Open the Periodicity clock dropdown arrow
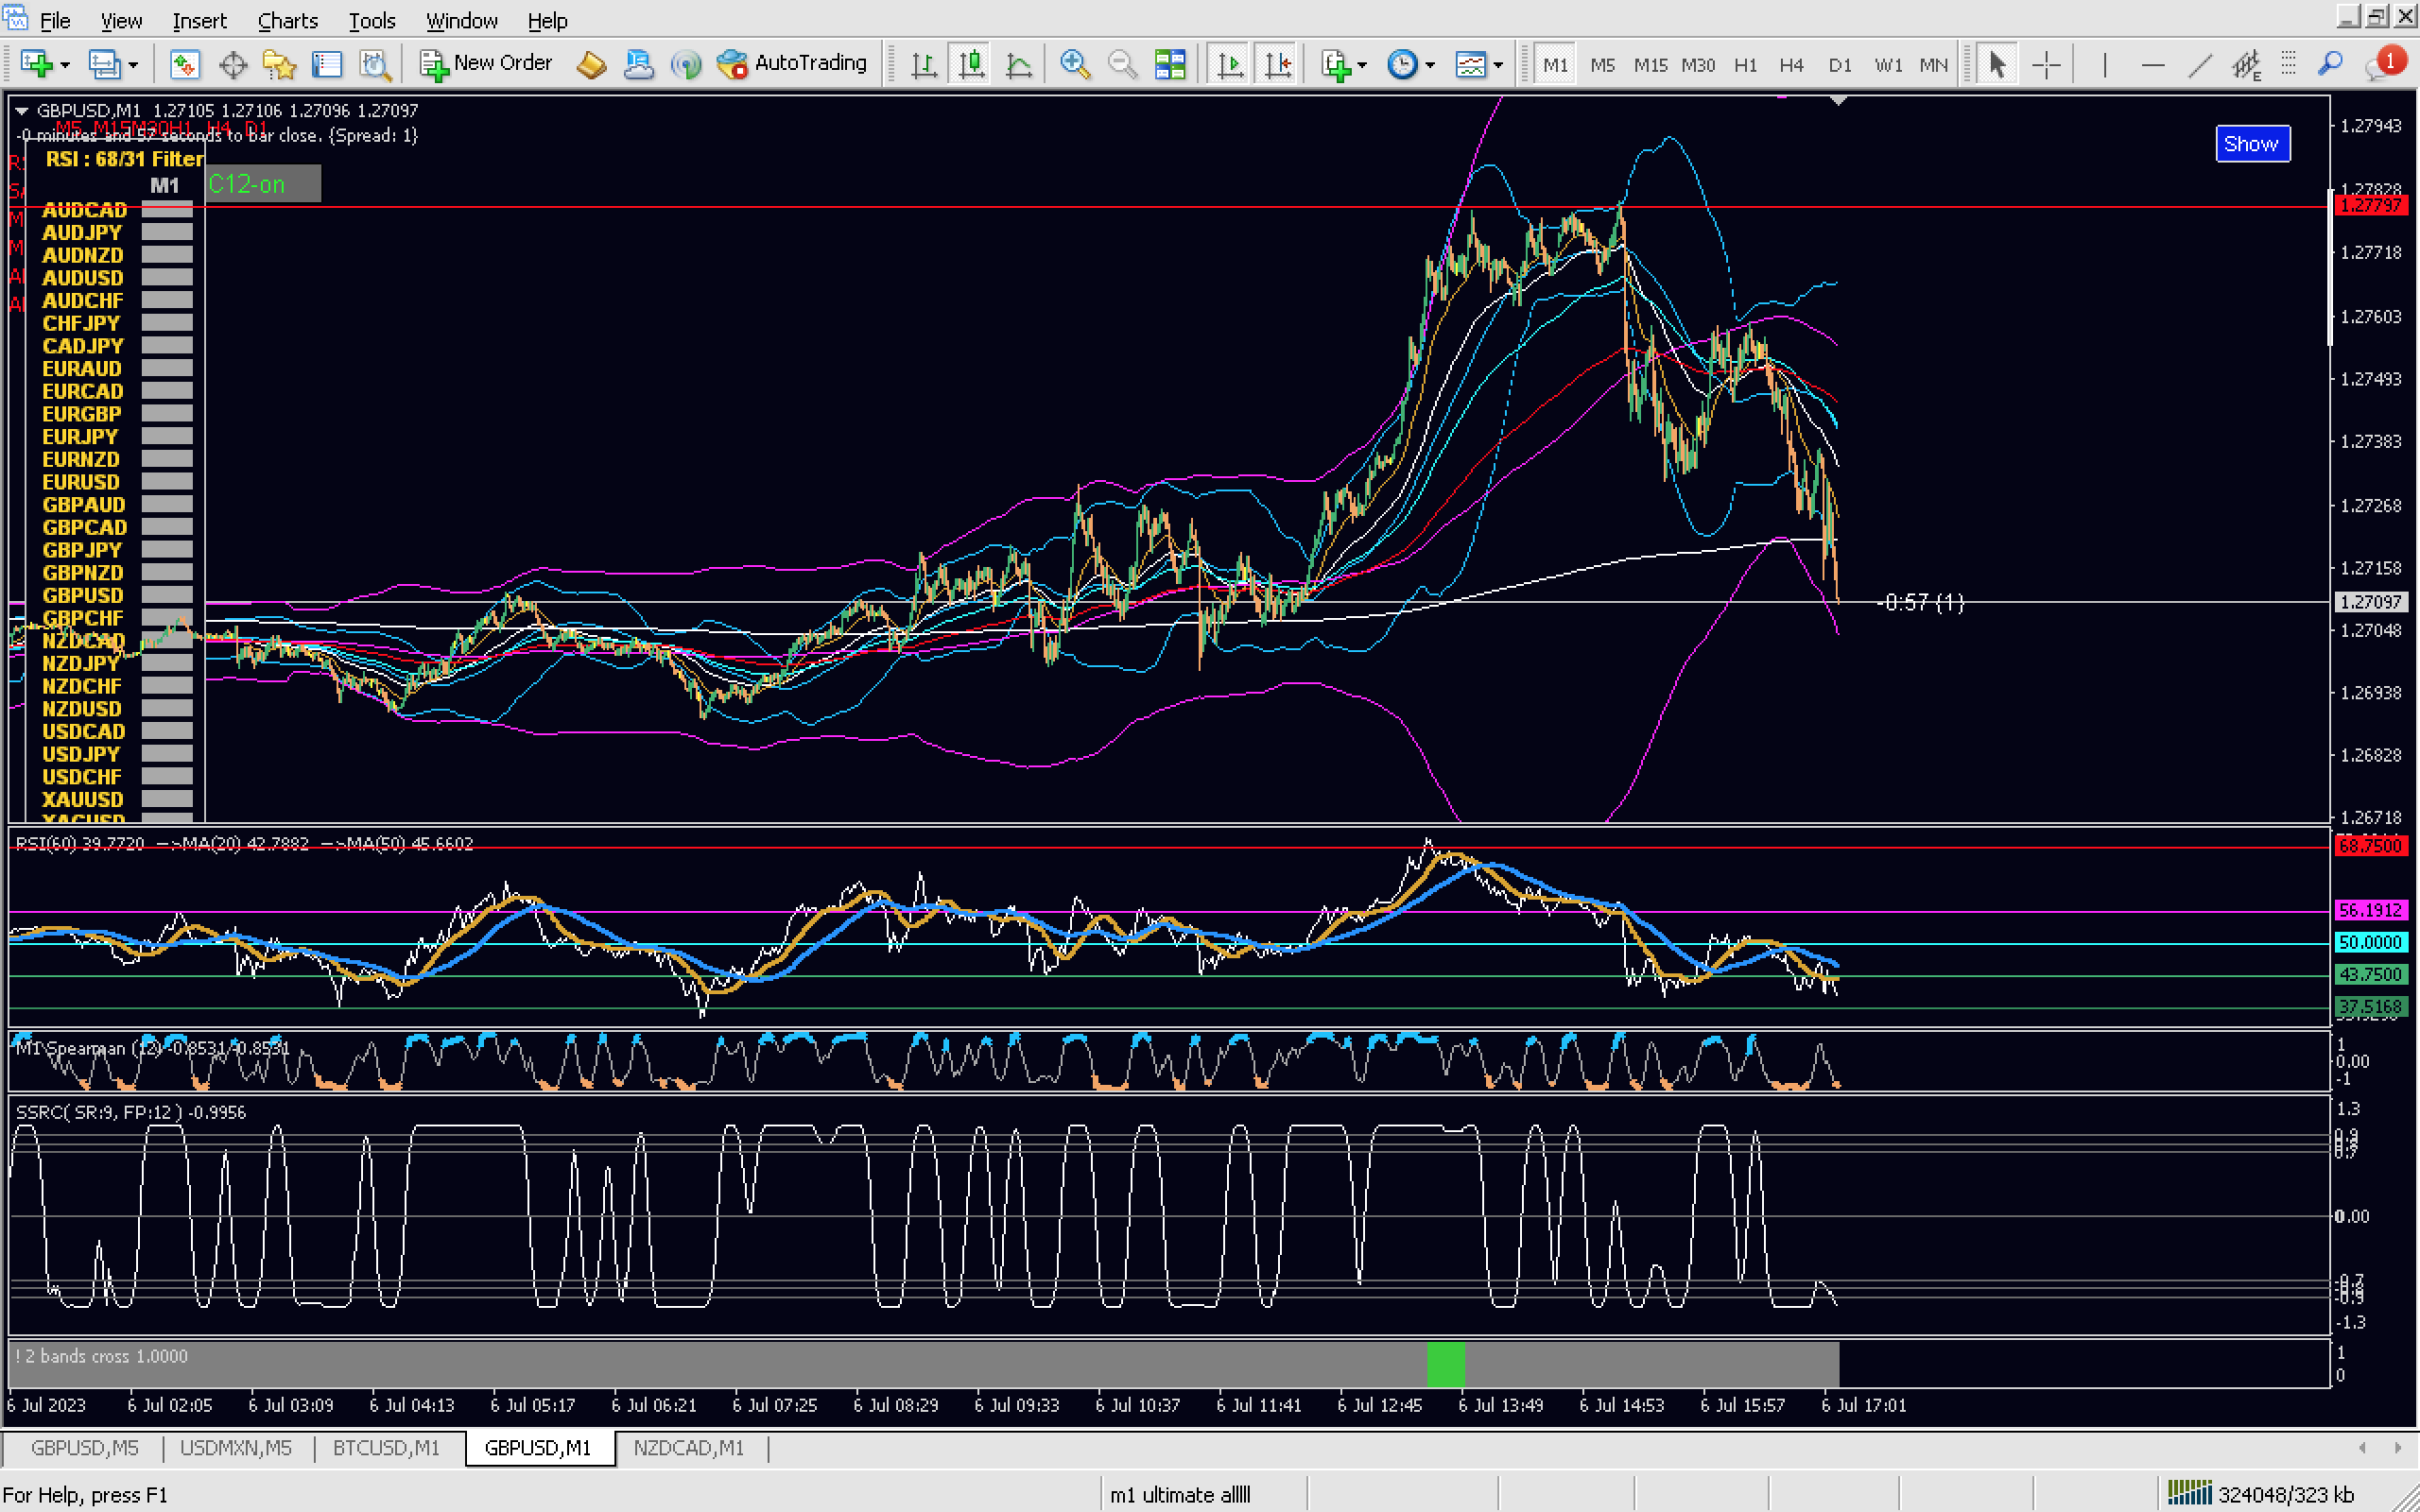This screenshot has height=1512, width=2420. coord(1430,65)
